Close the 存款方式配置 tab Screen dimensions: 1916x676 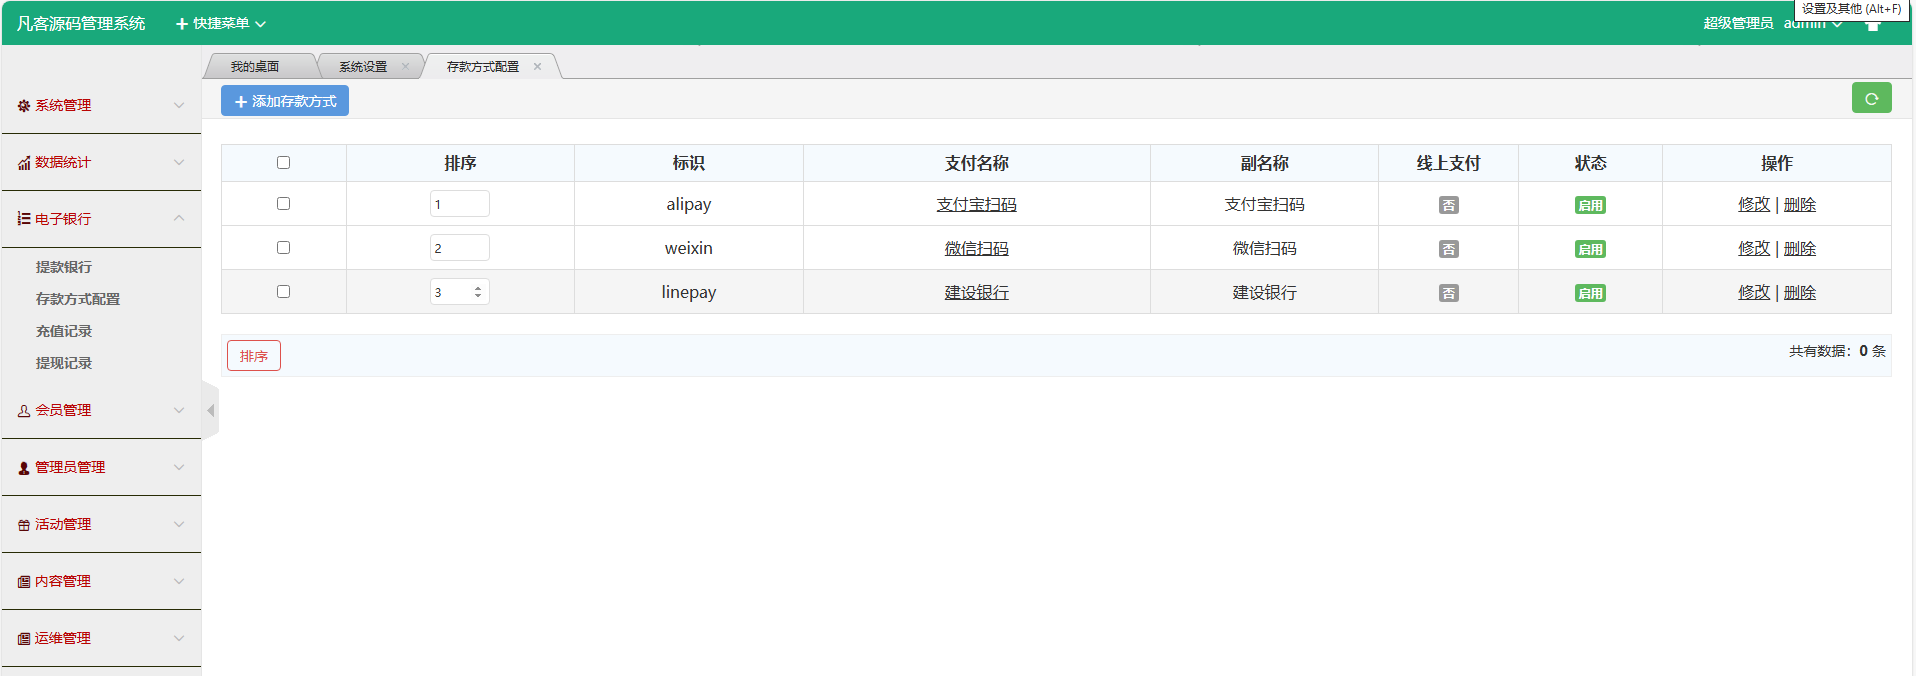pos(537,67)
